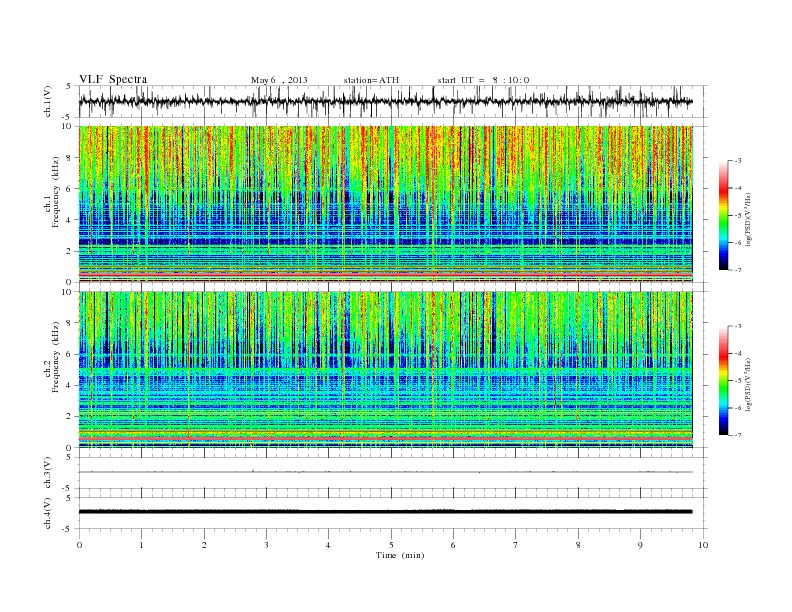Click the "VLF Spectra" plot title

click(x=113, y=79)
